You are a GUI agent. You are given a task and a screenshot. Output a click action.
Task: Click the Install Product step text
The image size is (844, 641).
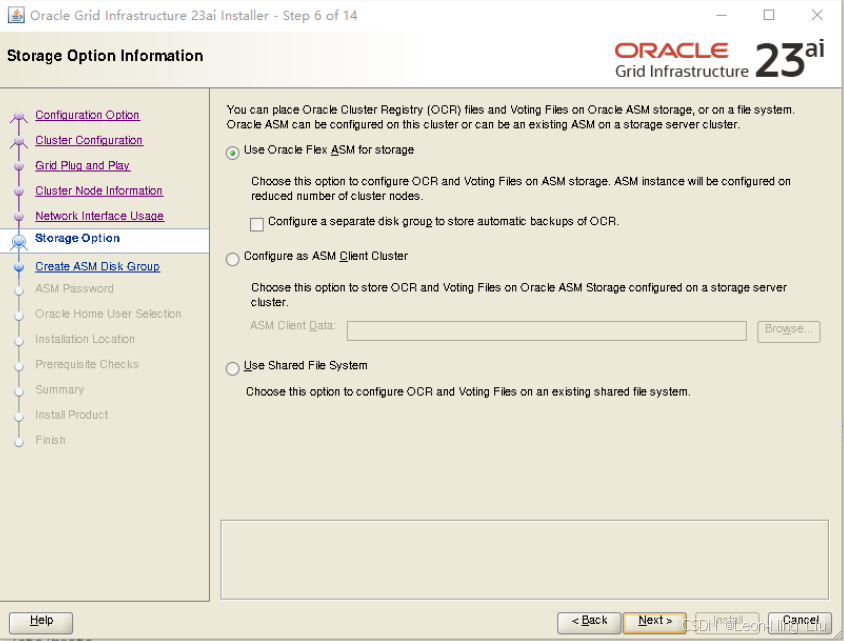[72, 415]
